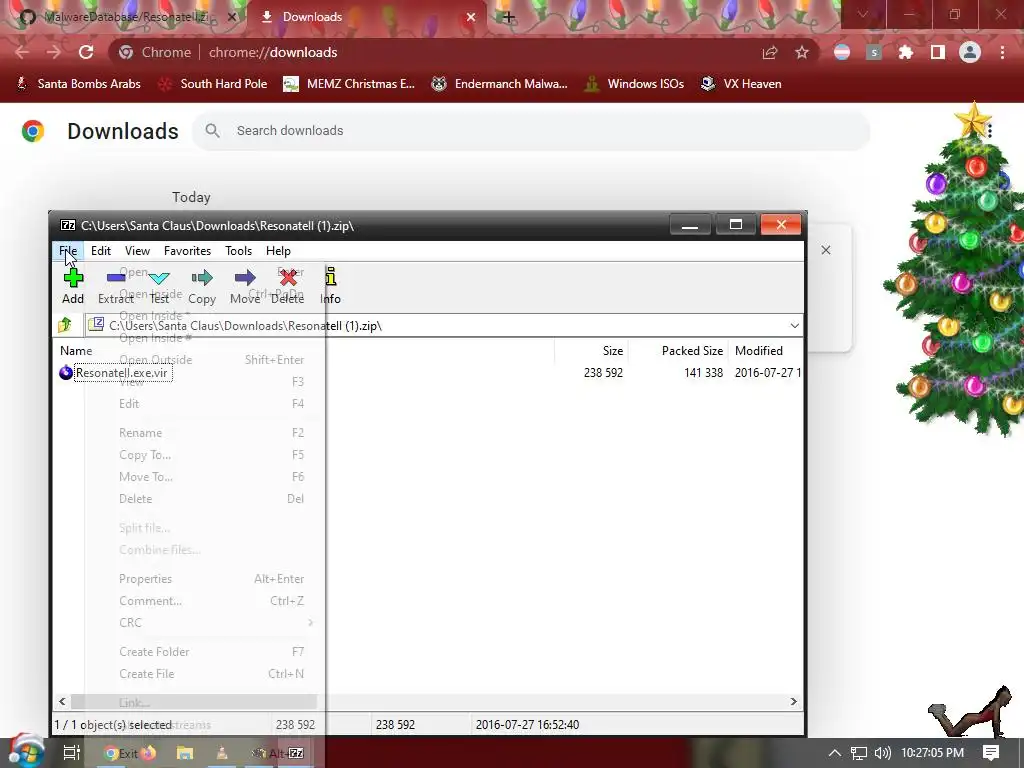Image resolution: width=1024 pixels, height=768 pixels.
Task: Click the gray 'S' extension icon
Action: pos(874,52)
